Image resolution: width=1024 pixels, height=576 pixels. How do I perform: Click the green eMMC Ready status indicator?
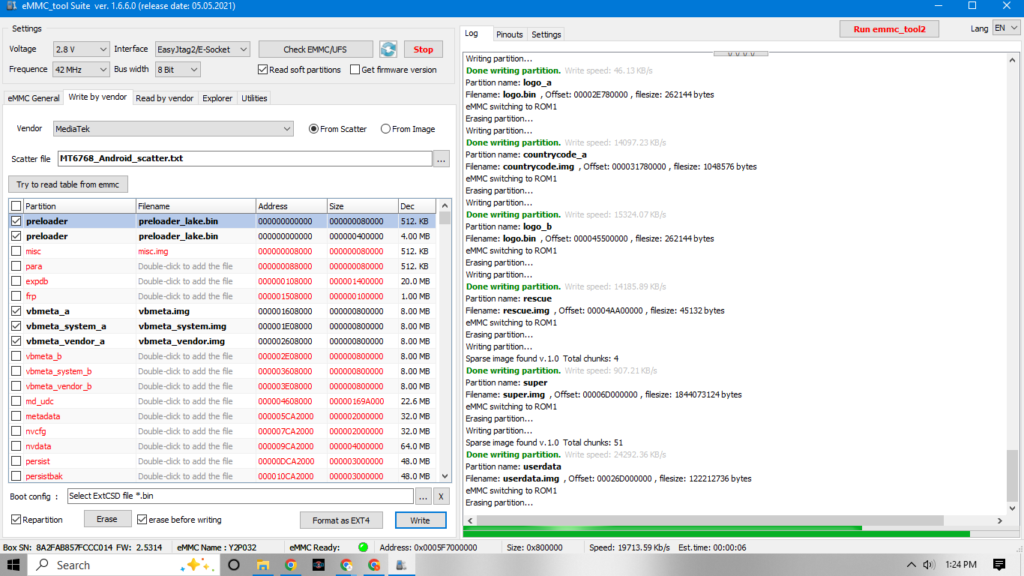362,547
